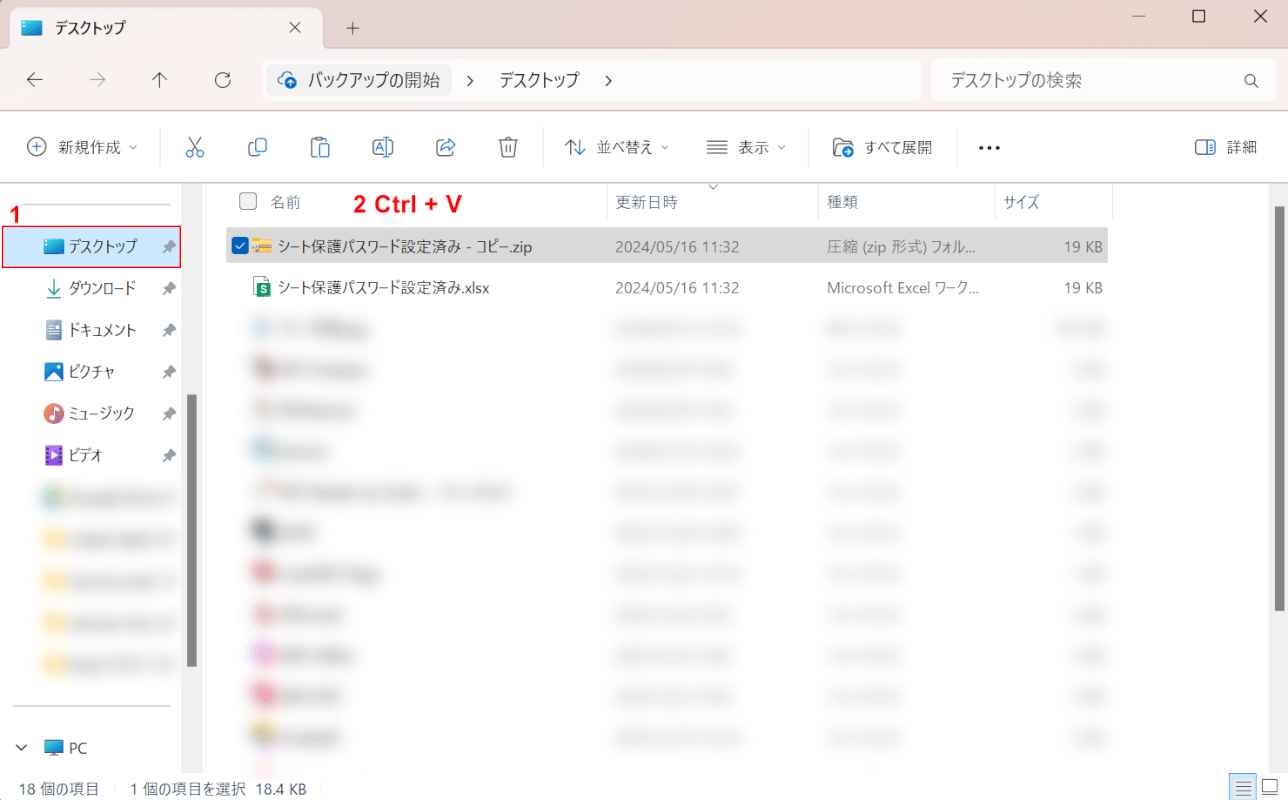
Task: Click the file list vertical scrollbar
Action: pos(1280,410)
